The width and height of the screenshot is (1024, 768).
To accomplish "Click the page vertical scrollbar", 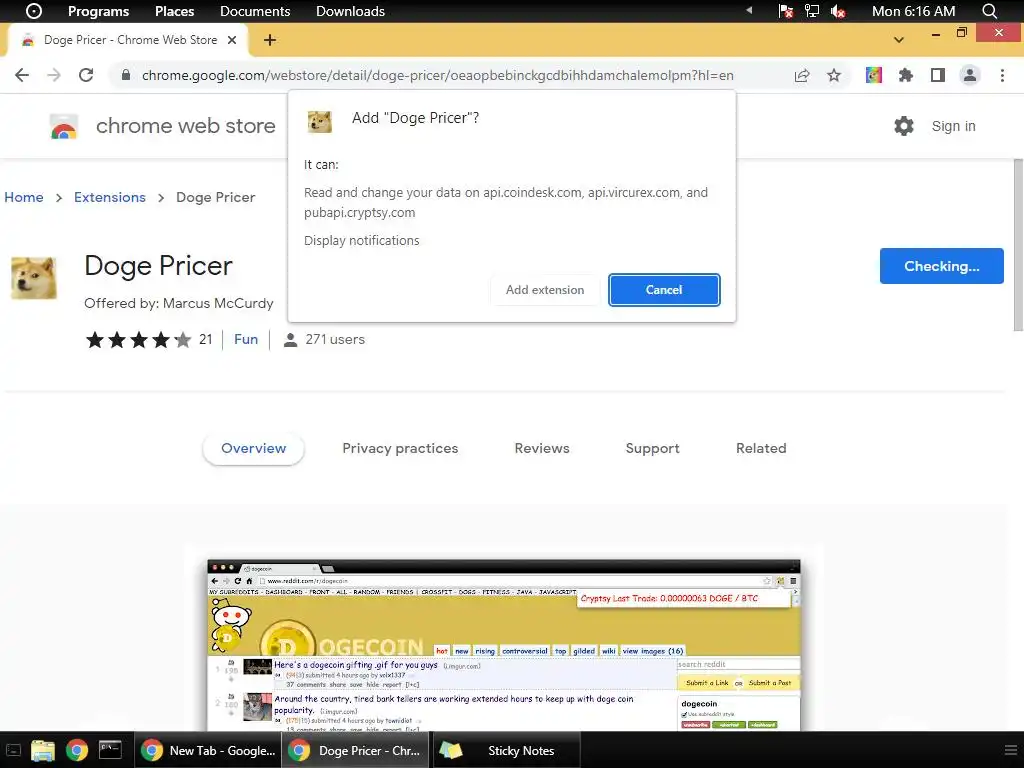I will point(1018,245).
